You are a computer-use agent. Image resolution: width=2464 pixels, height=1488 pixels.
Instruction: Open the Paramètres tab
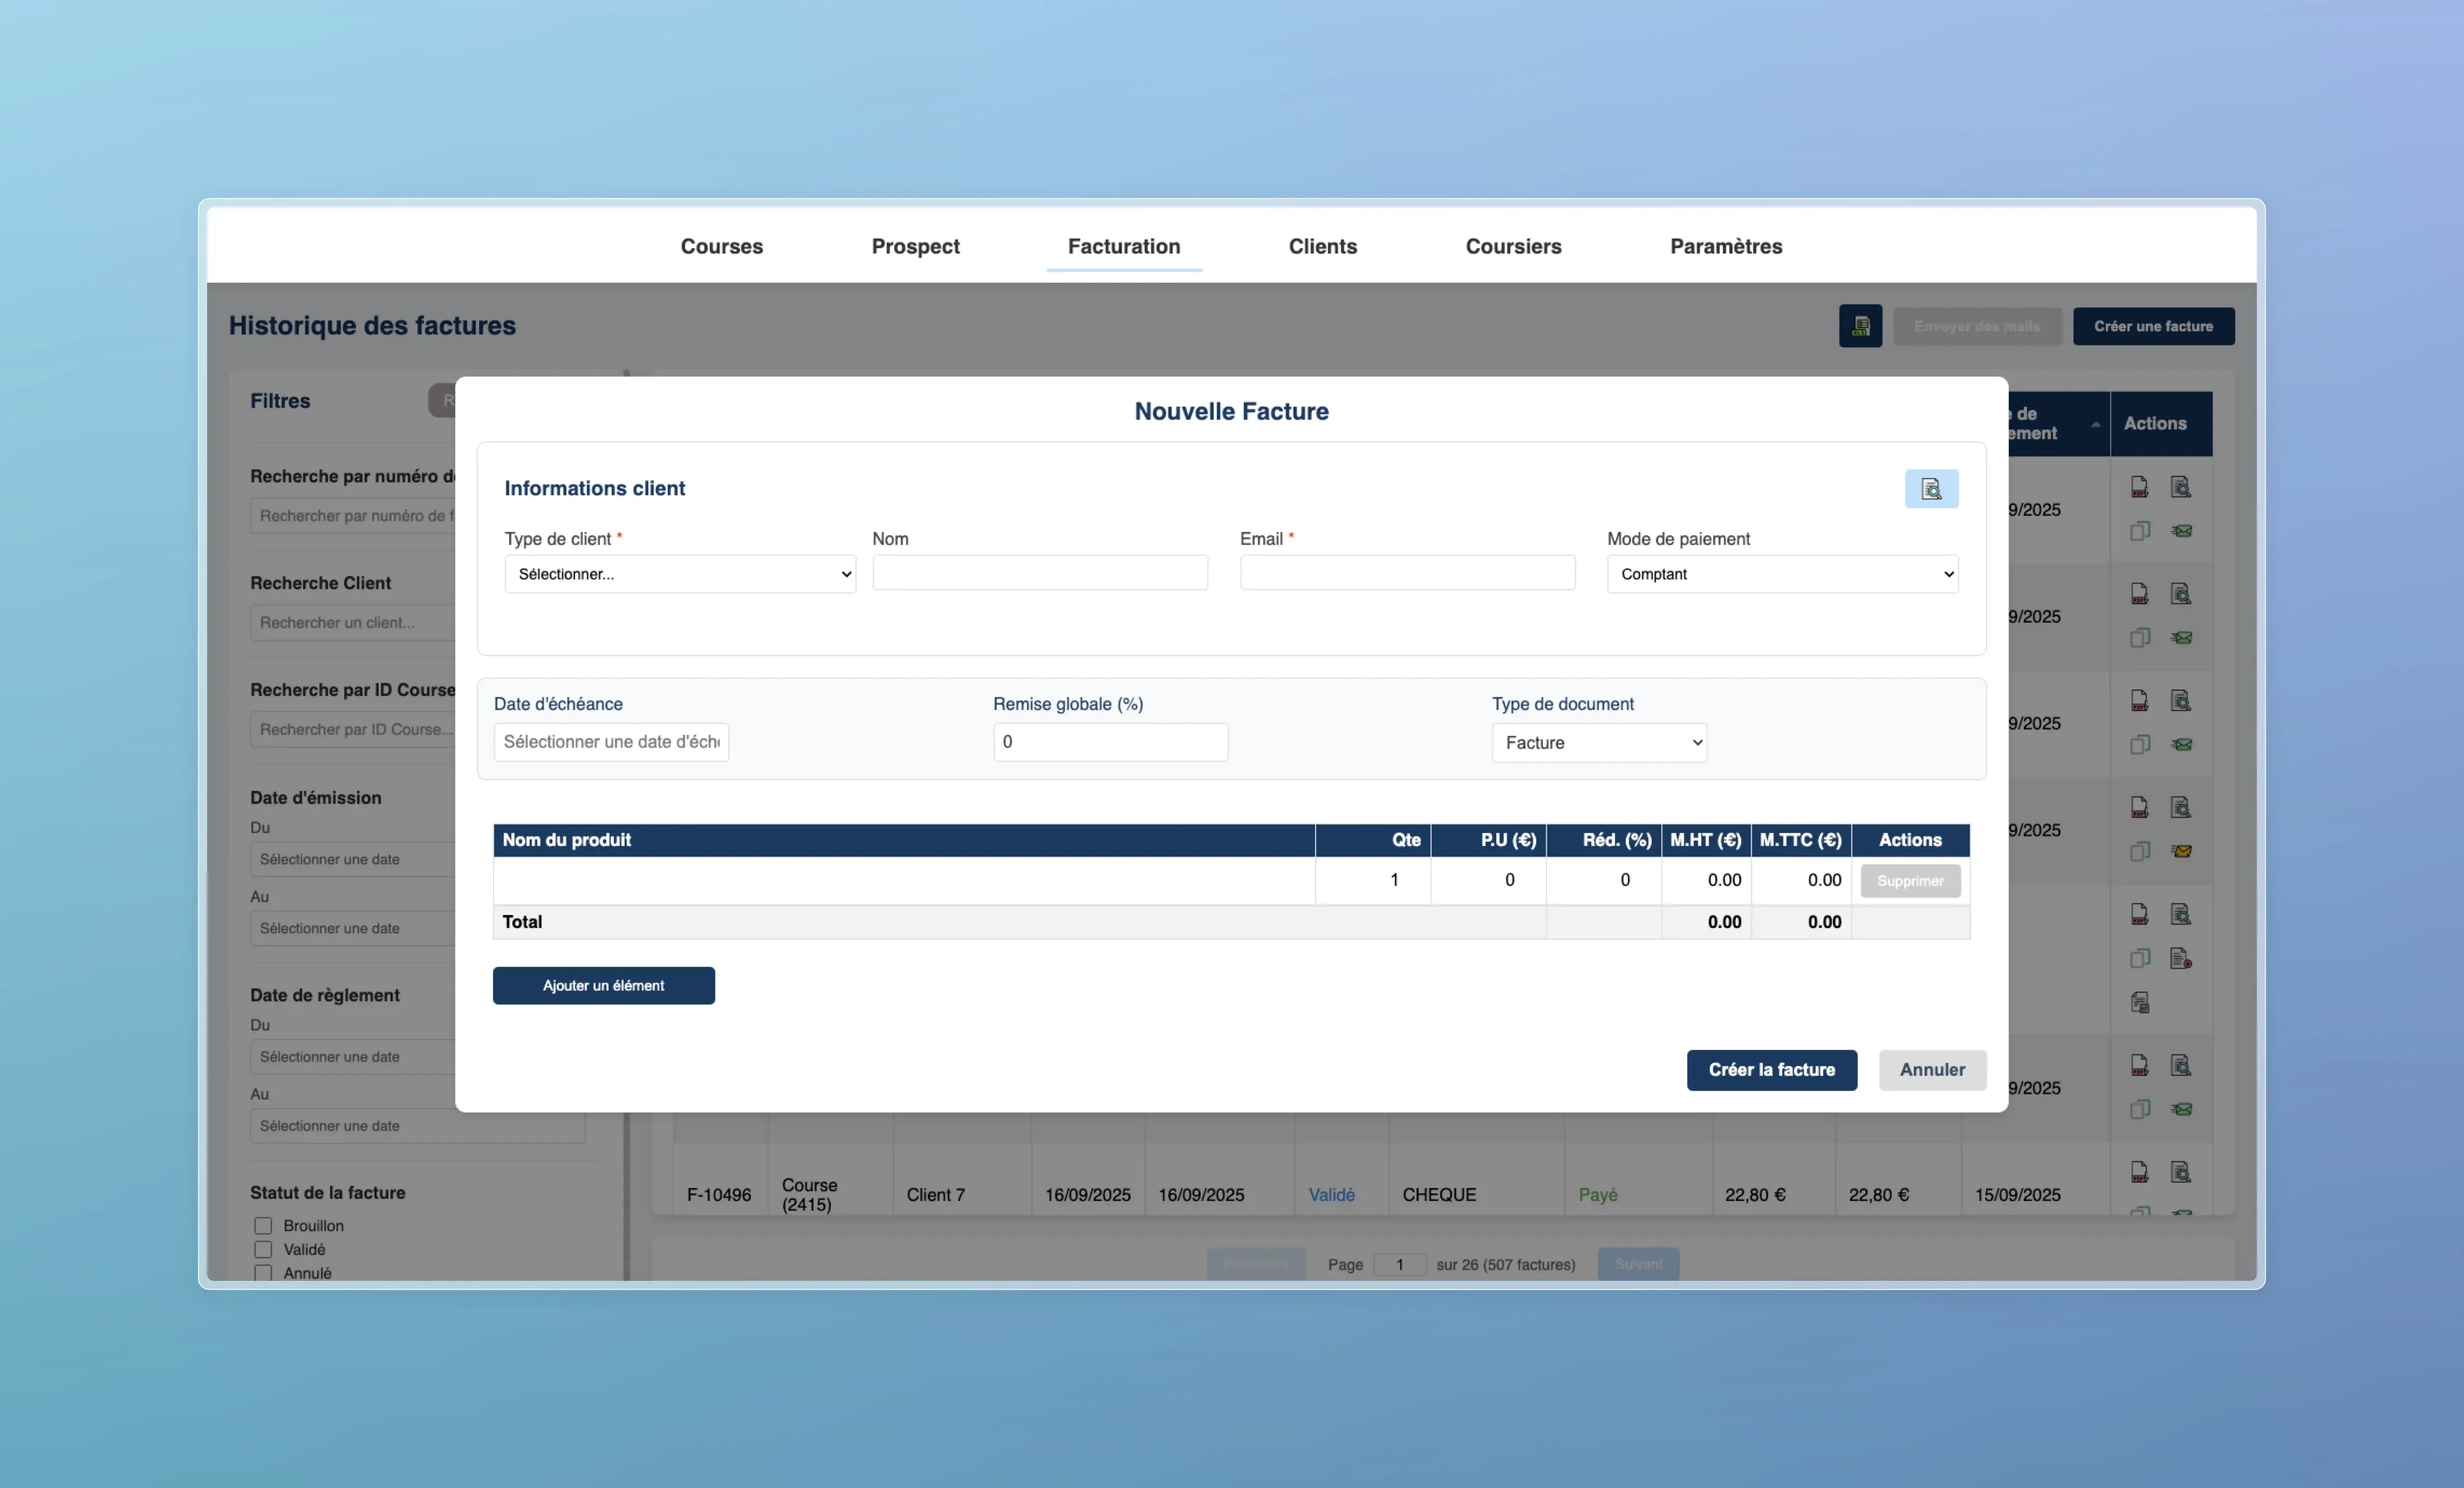(x=1725, y=246)
